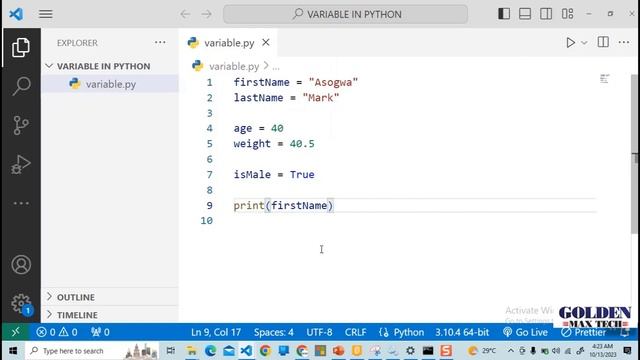
Task: Click line number 10 in the gutter
Action: (x=207, y=221)
